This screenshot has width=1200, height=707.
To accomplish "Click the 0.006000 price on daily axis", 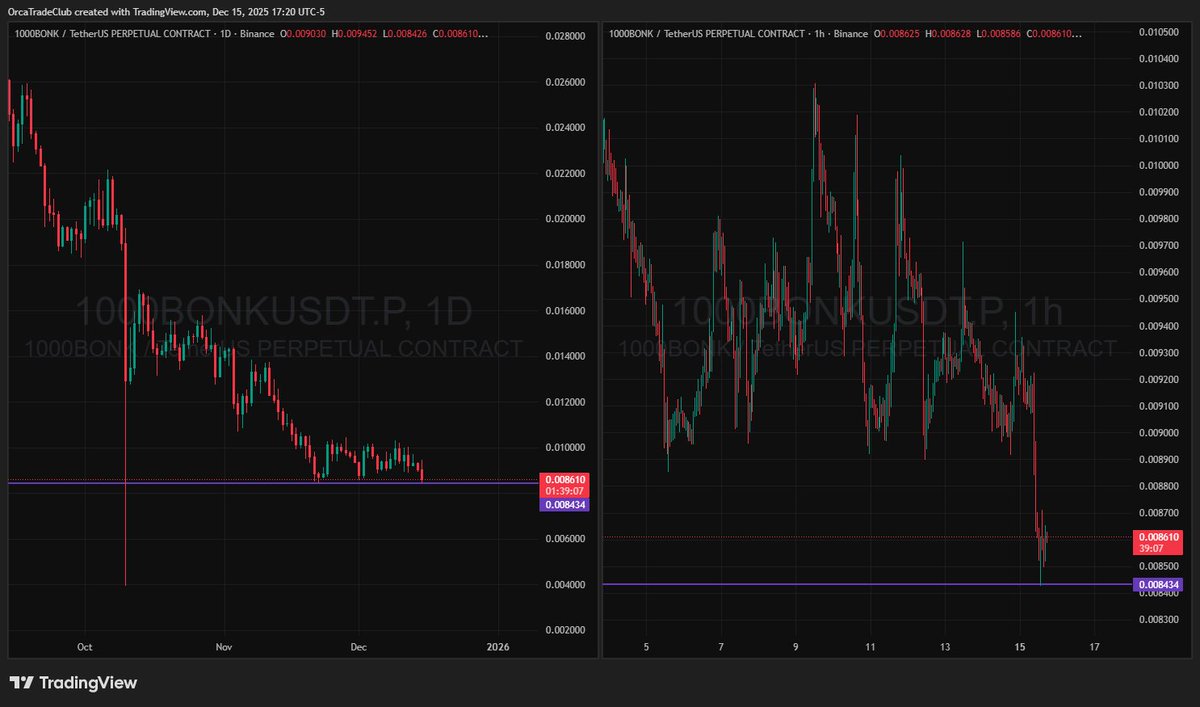I will pos(564,539).
